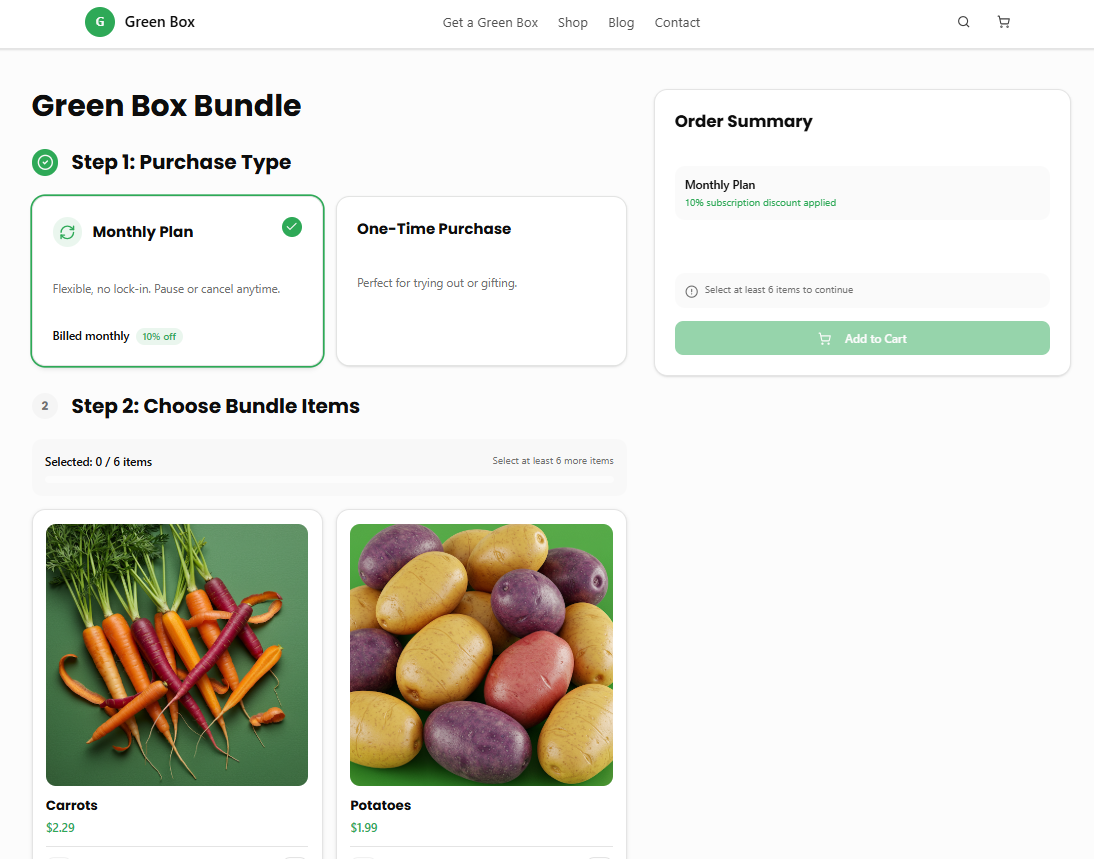Go to the Get a Green Box page
This screenshot has width=1094, height=859.
coord(490,23)
